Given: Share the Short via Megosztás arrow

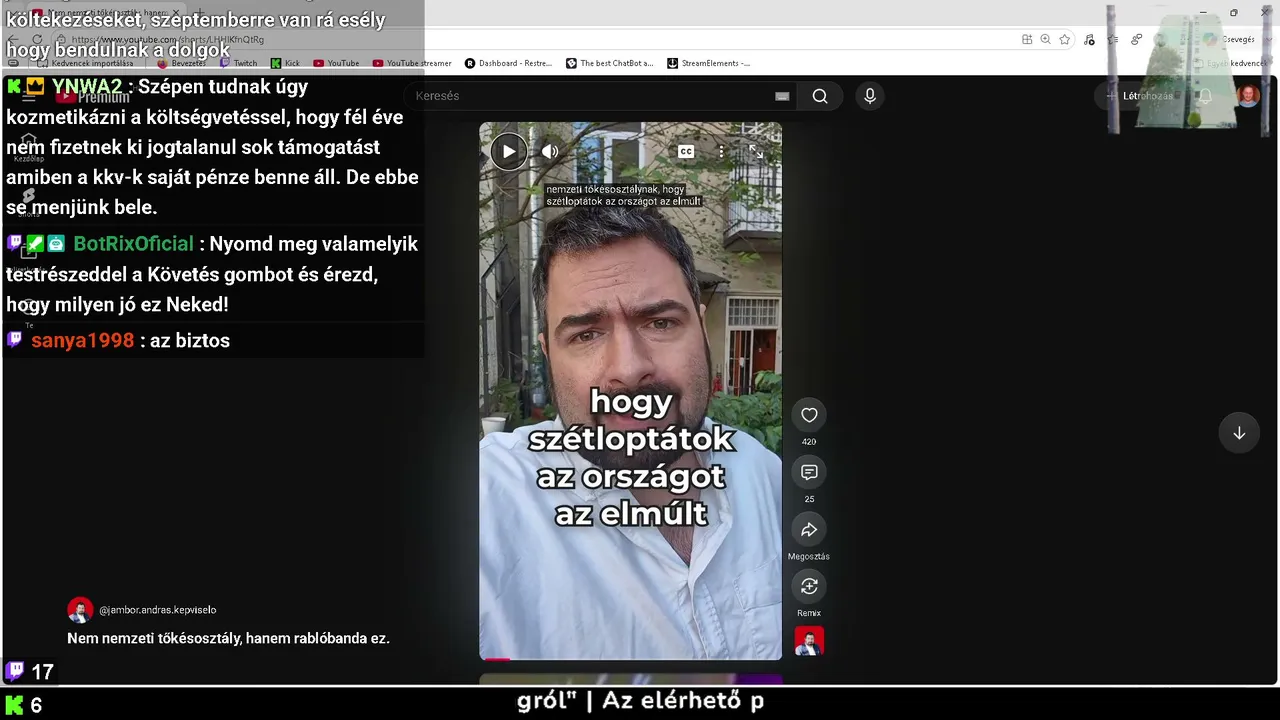Looking at the screenshot, I should (809, 529).
